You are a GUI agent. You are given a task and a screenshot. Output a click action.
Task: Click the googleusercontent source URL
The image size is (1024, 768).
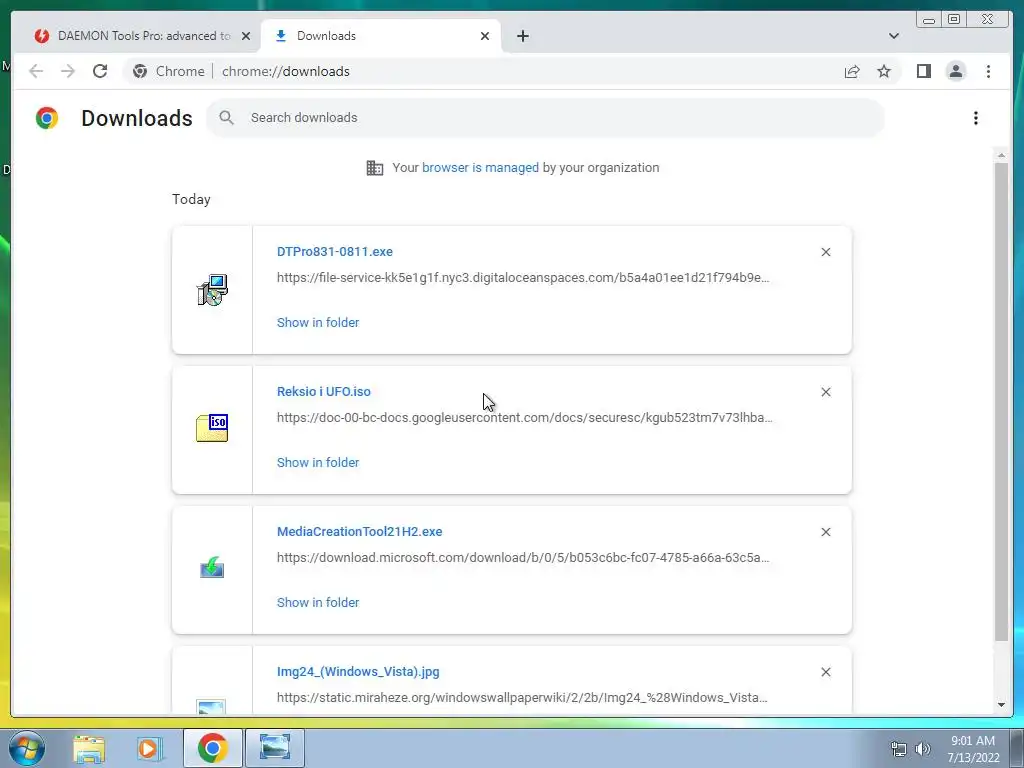(524, 417)
